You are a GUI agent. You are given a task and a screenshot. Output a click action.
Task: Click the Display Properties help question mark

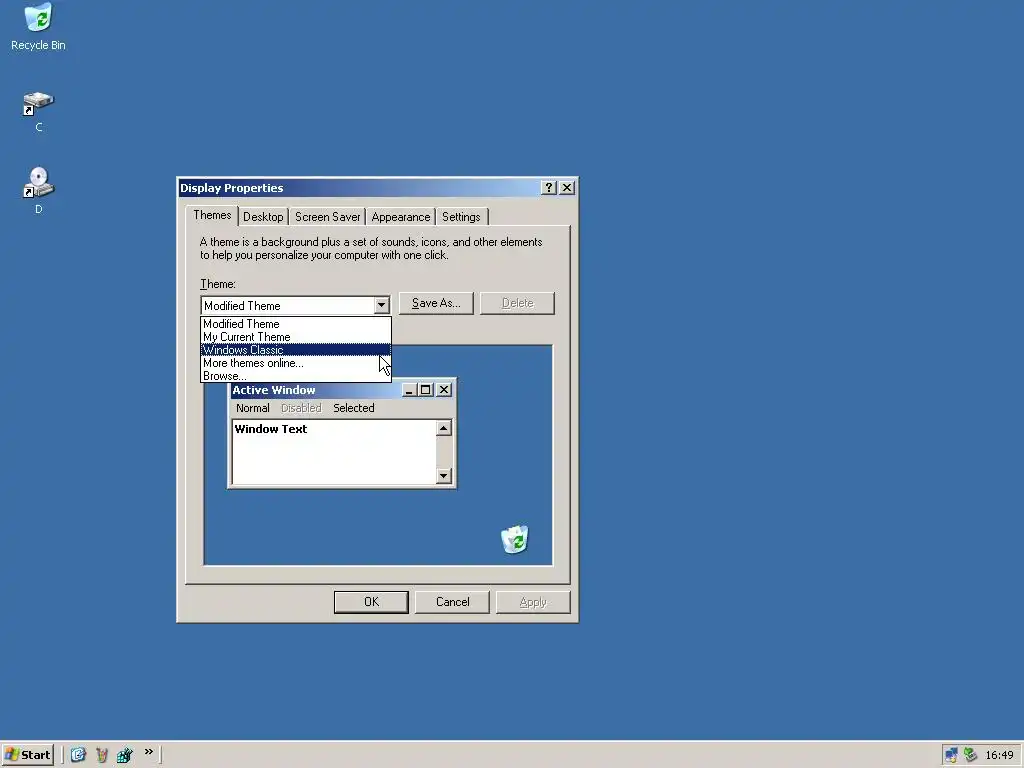click(x=549, y=188)
